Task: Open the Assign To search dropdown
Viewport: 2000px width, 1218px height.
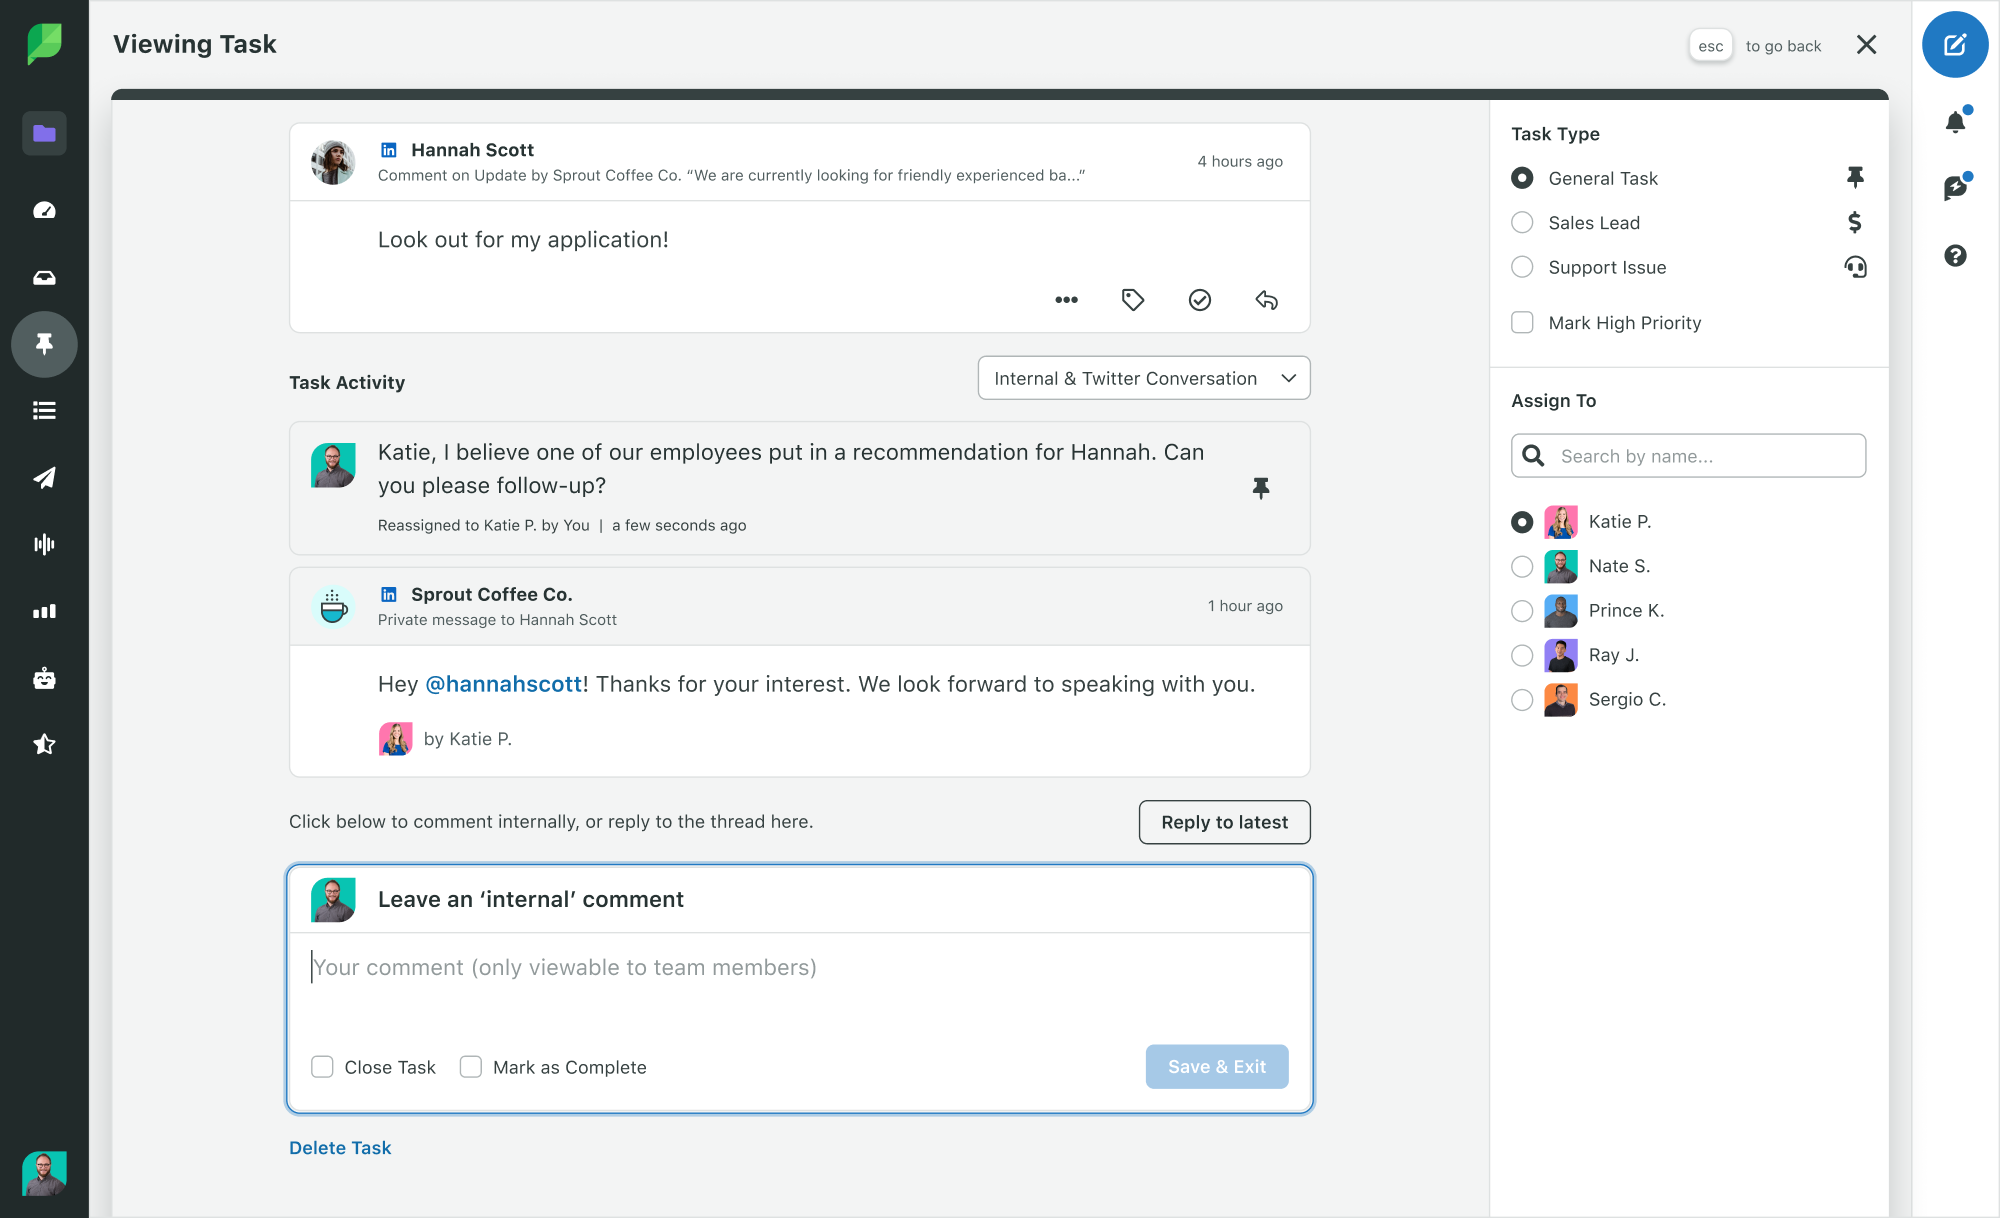Action: coord(1689,456)
